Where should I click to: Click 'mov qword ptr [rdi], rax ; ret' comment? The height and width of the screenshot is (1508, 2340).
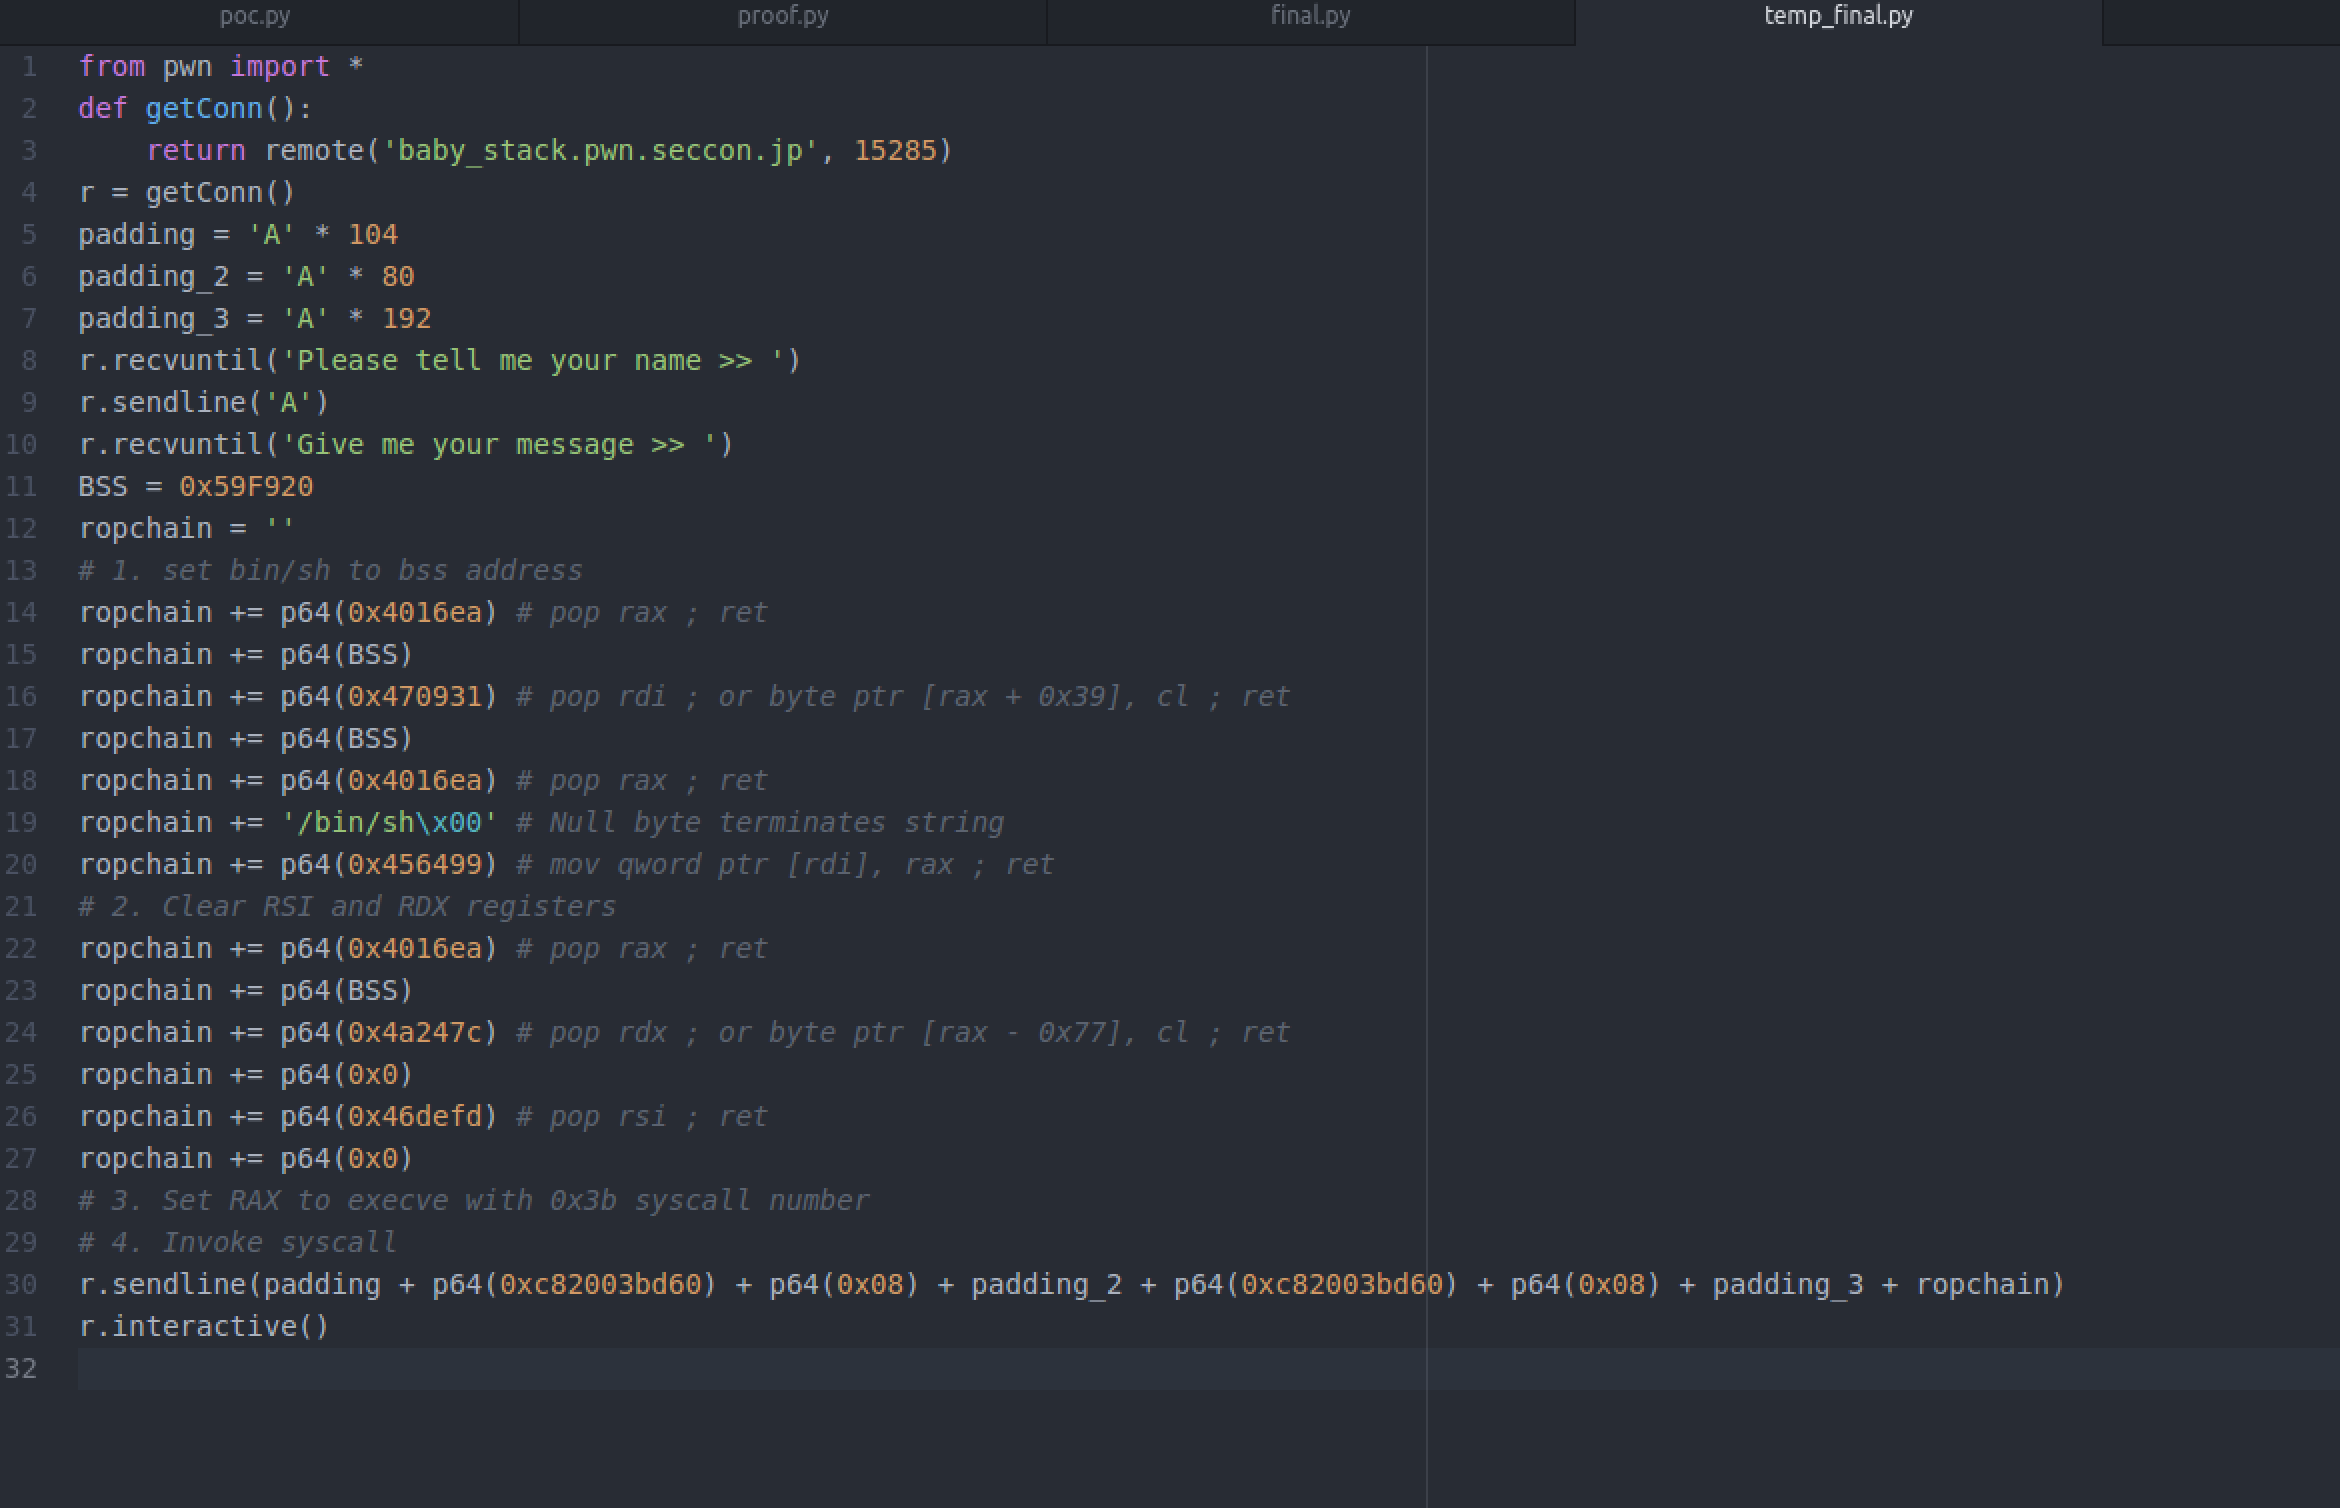pos(801,865)
